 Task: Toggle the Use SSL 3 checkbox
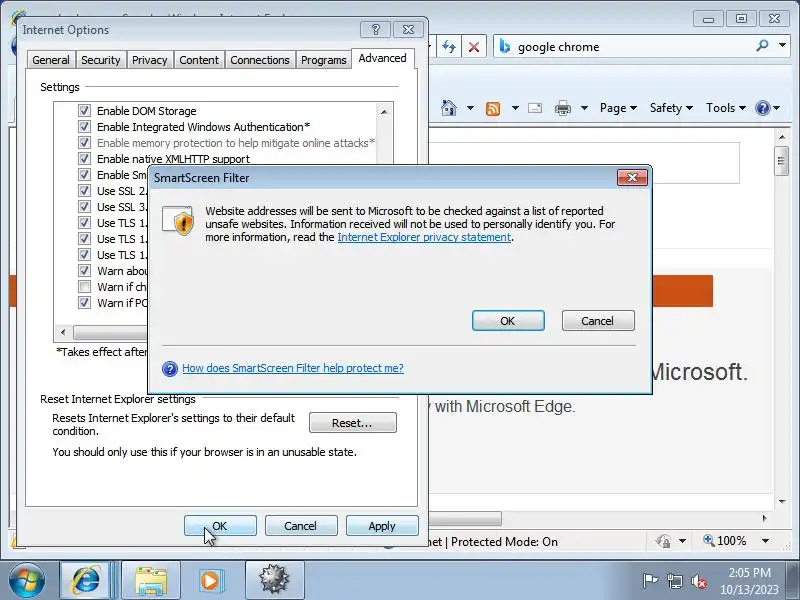(84, 206)
